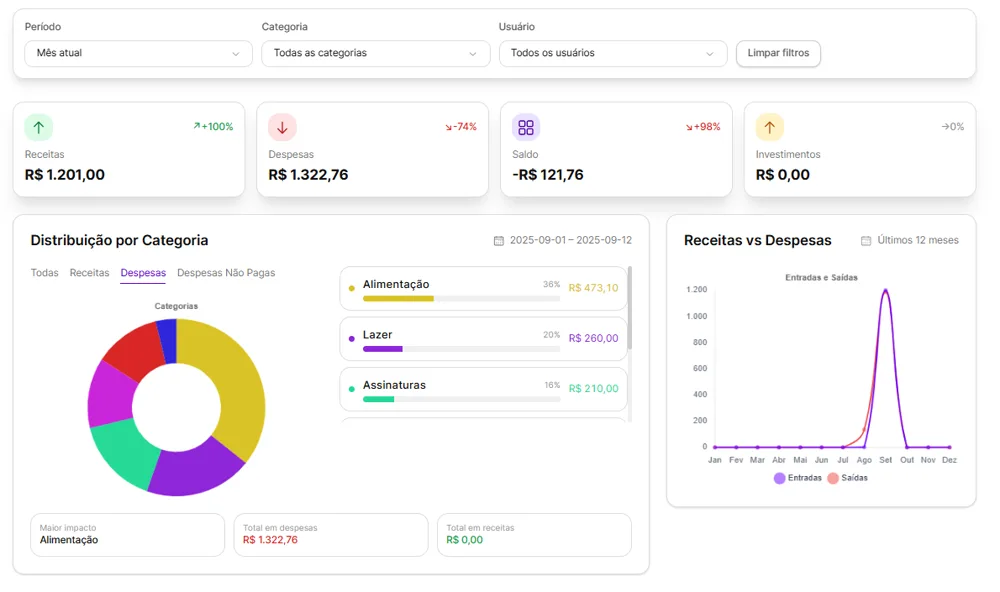Click the magenta slice of the donut chart

click(110, 396)
